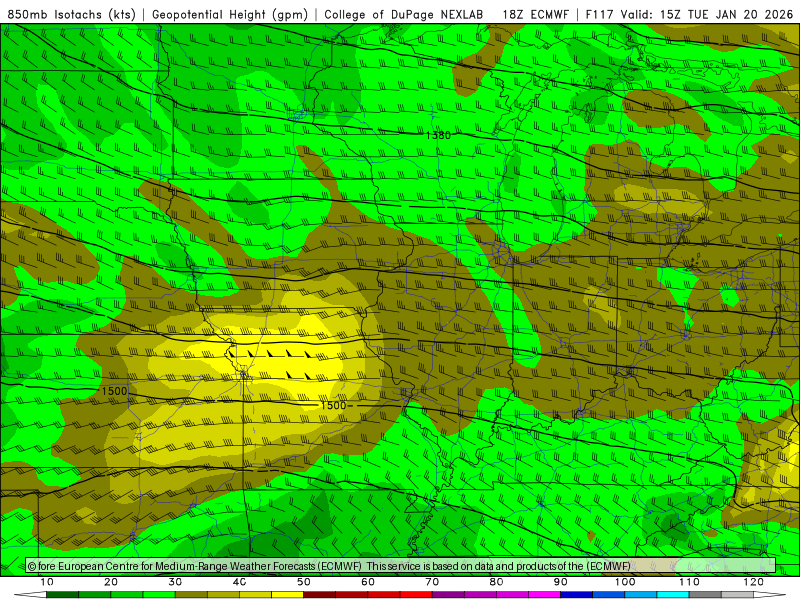800x600 pixels.
Task: Pick the purple 70–75 kt legend swatch
Action: (x=448, y=595)
